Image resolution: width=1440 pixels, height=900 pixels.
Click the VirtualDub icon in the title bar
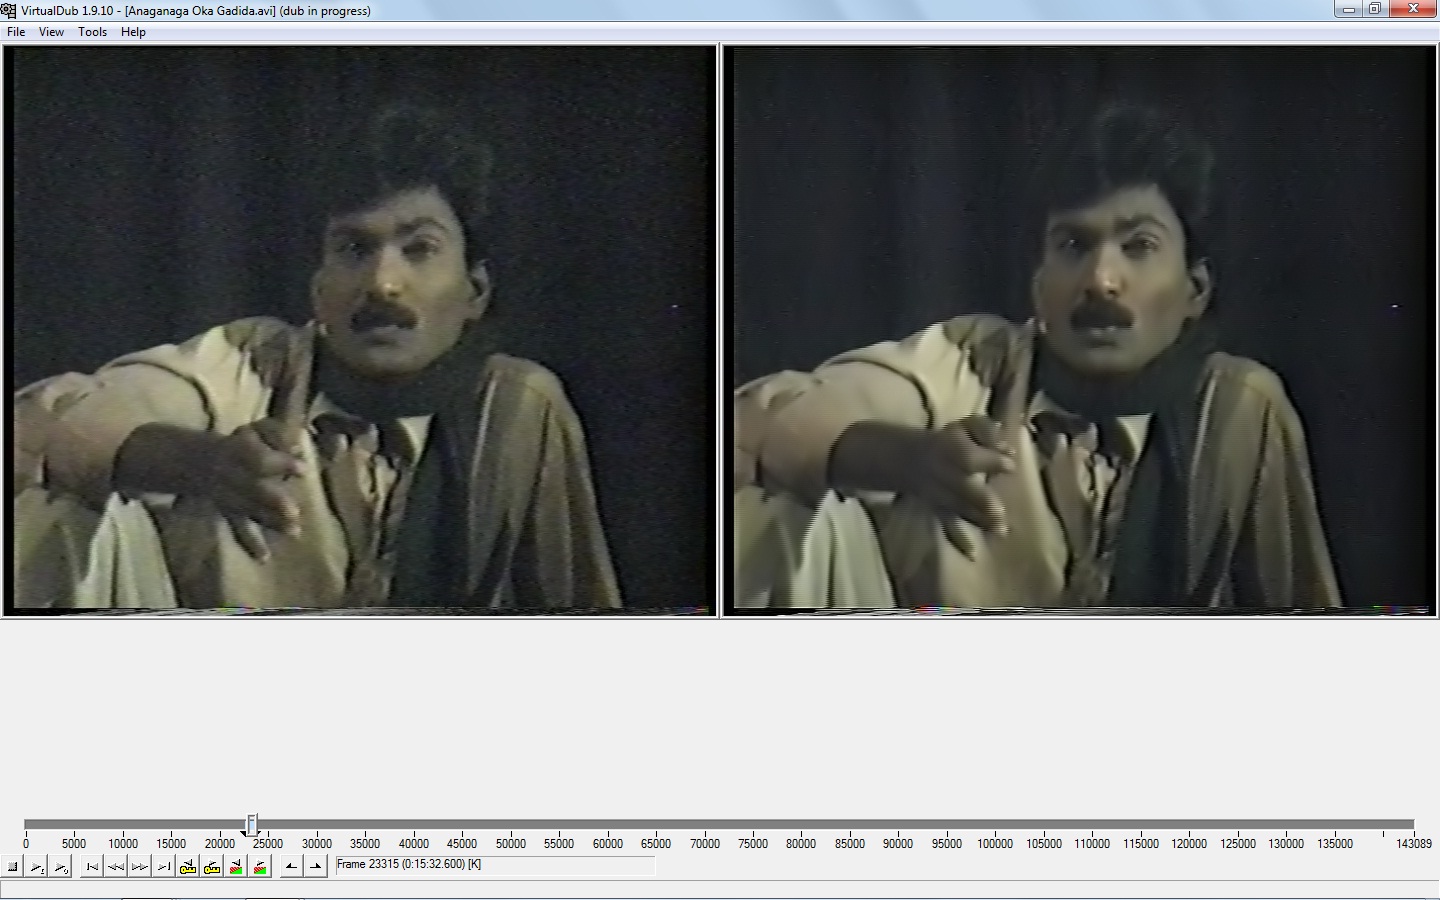[x=9, y=10]
